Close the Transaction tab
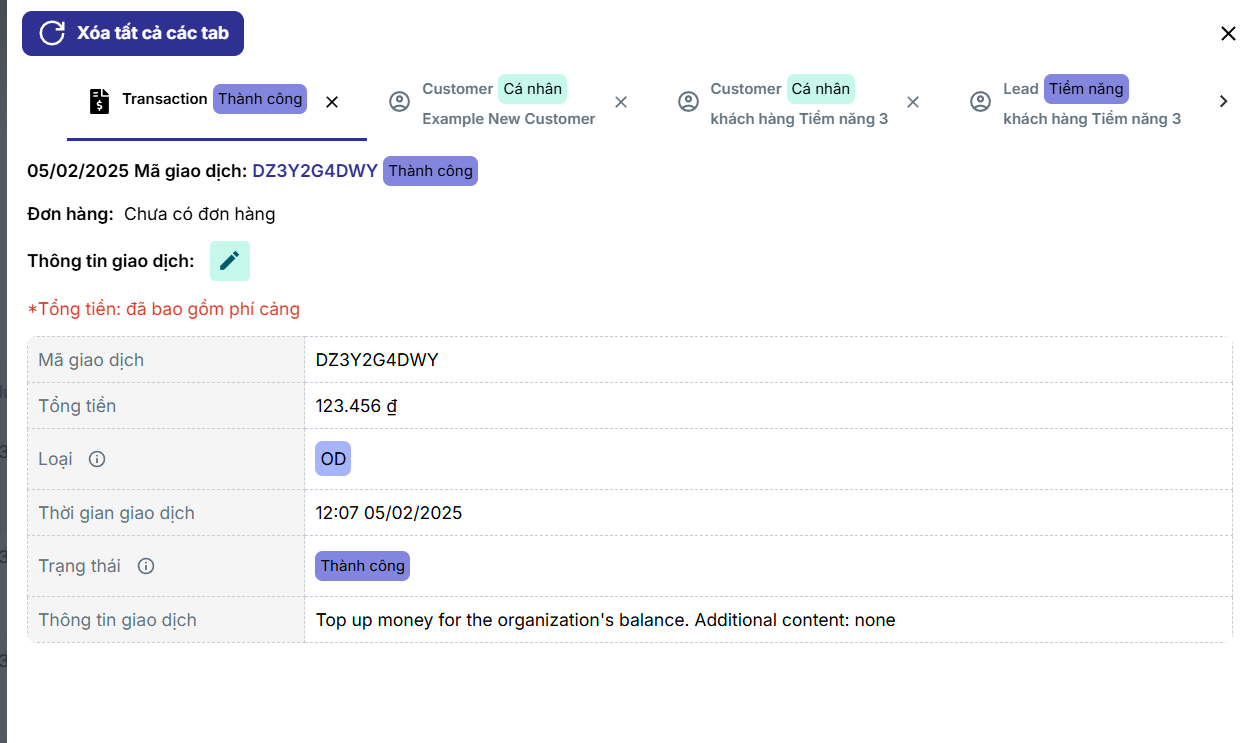 (333, 102)
